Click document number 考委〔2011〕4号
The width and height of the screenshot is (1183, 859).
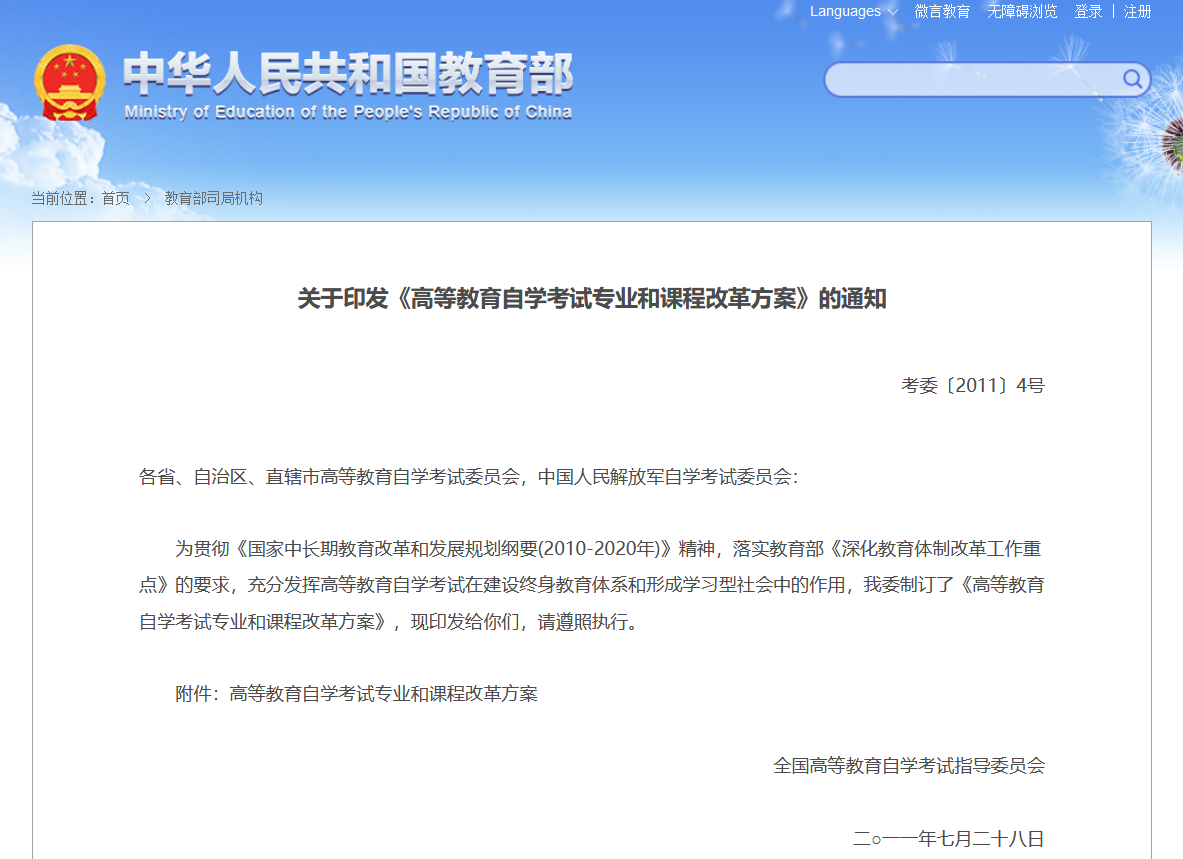click(x=973, y=385)
